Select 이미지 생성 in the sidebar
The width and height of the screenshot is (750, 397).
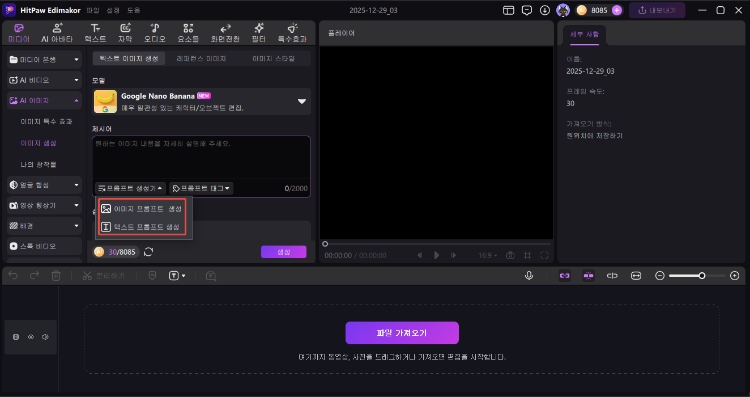tap(38, 143)
